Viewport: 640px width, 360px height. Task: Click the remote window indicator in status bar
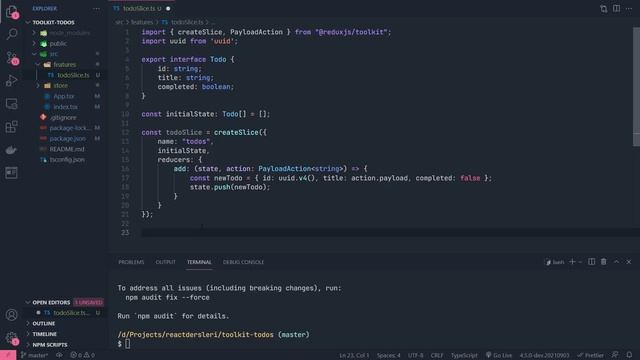point(8,355)
